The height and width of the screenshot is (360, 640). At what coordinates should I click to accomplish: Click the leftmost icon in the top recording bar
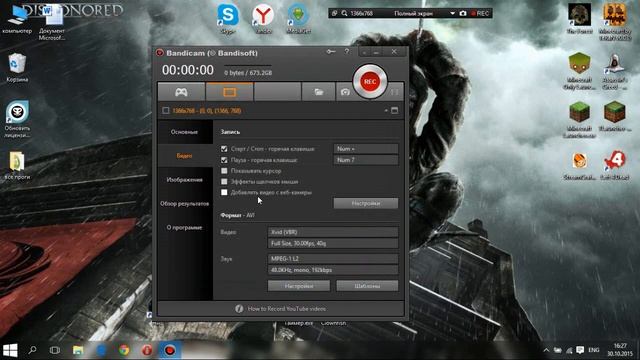pos(334,13)
